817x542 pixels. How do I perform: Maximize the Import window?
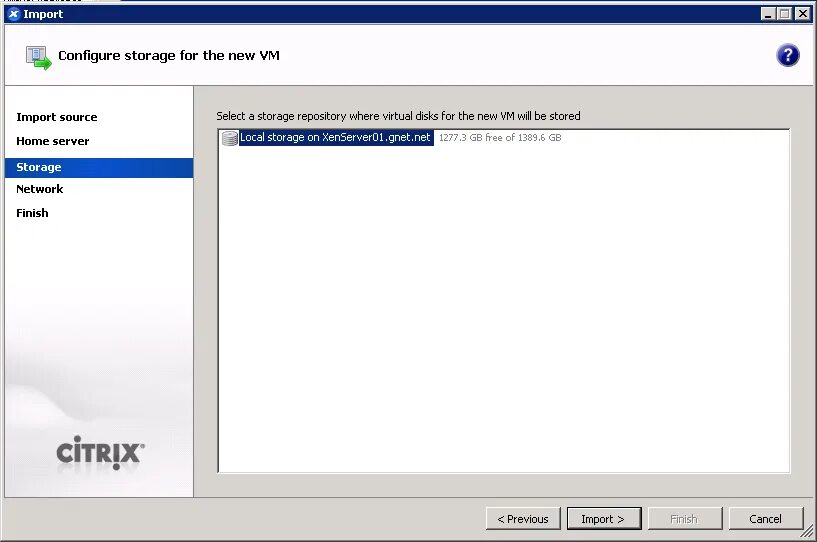click(x=785, y=14)
